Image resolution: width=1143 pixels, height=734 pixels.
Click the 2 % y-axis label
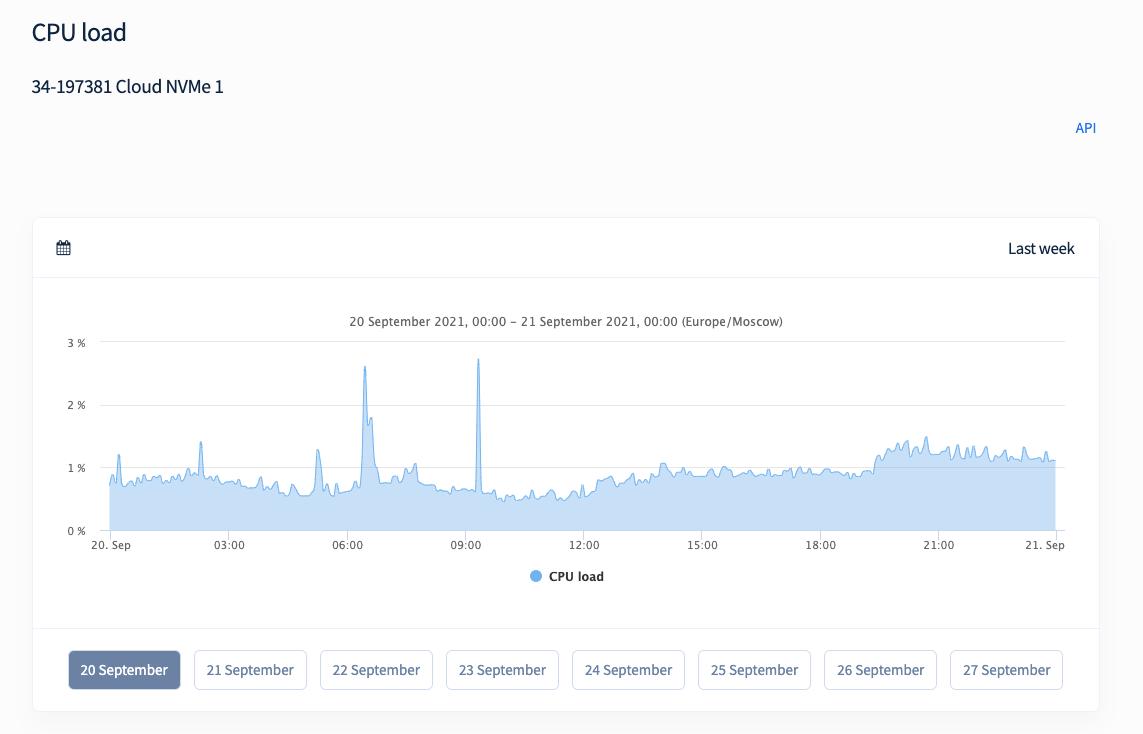(x=77, y=405)
